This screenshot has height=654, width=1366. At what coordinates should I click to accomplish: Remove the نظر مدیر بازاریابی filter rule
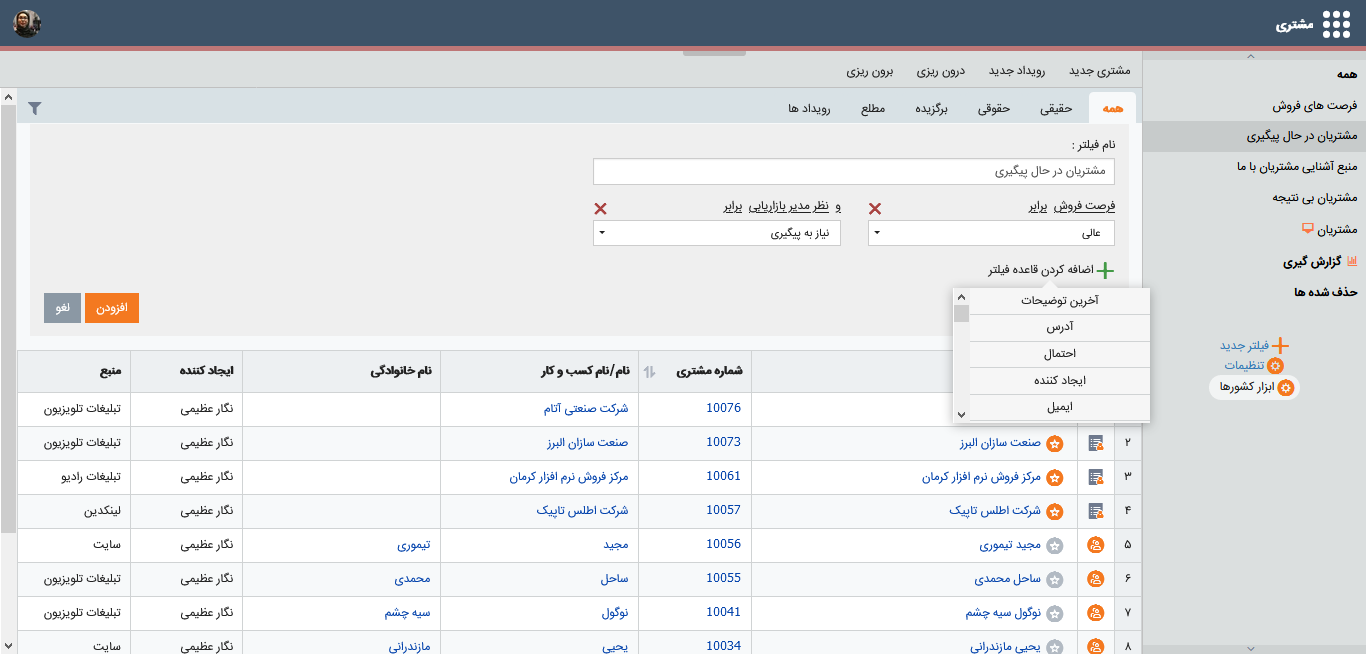point(601,208)
